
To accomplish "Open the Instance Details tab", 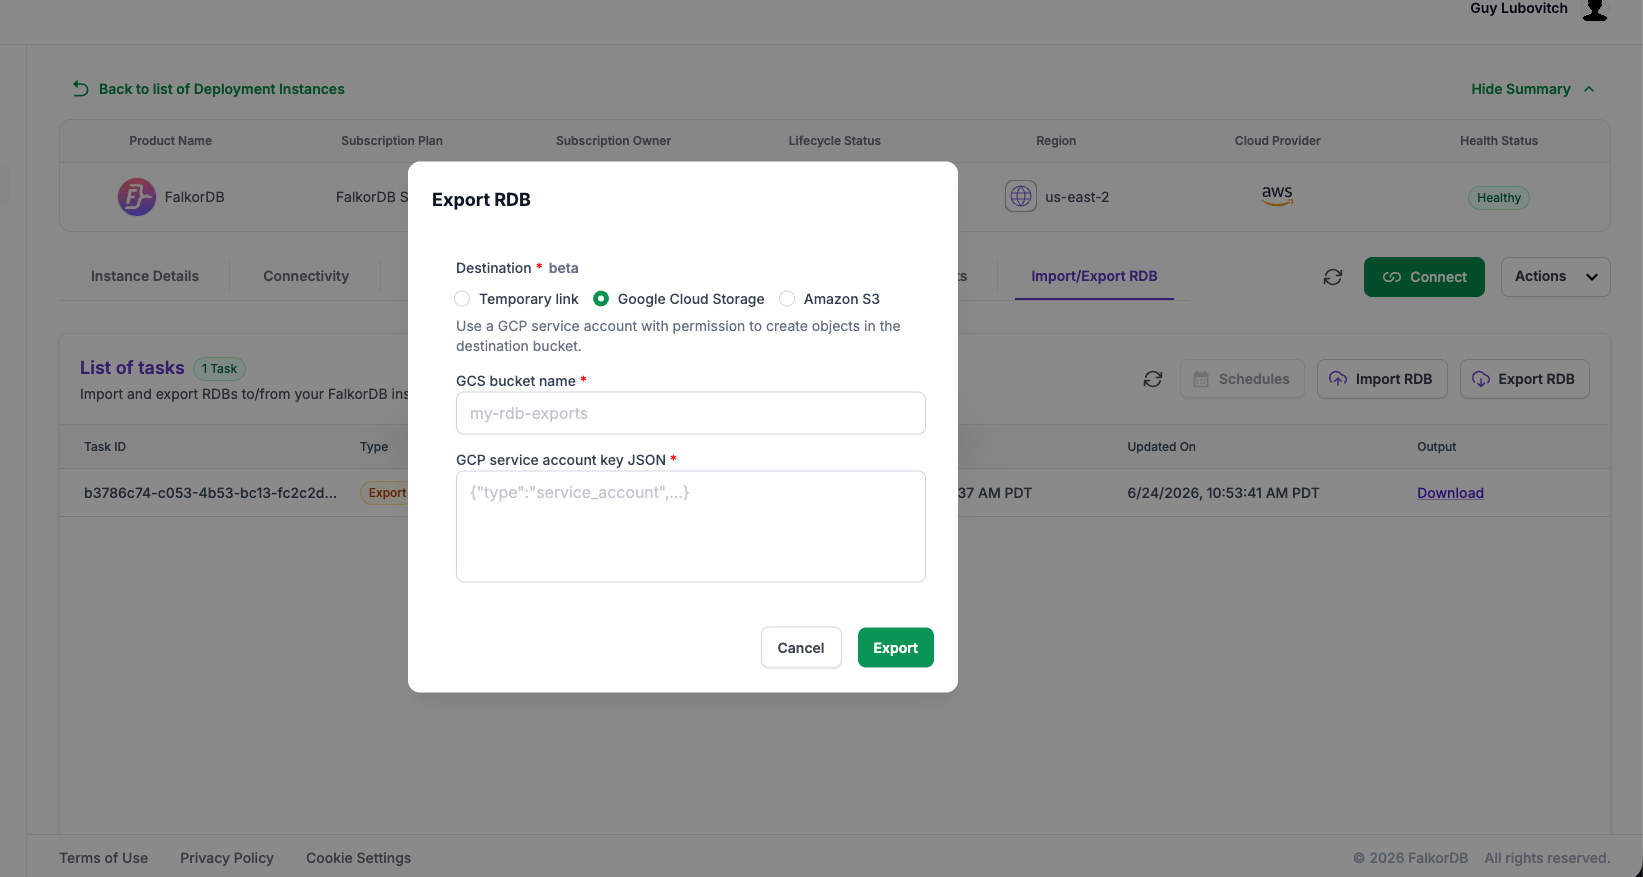I will point(145,276).
